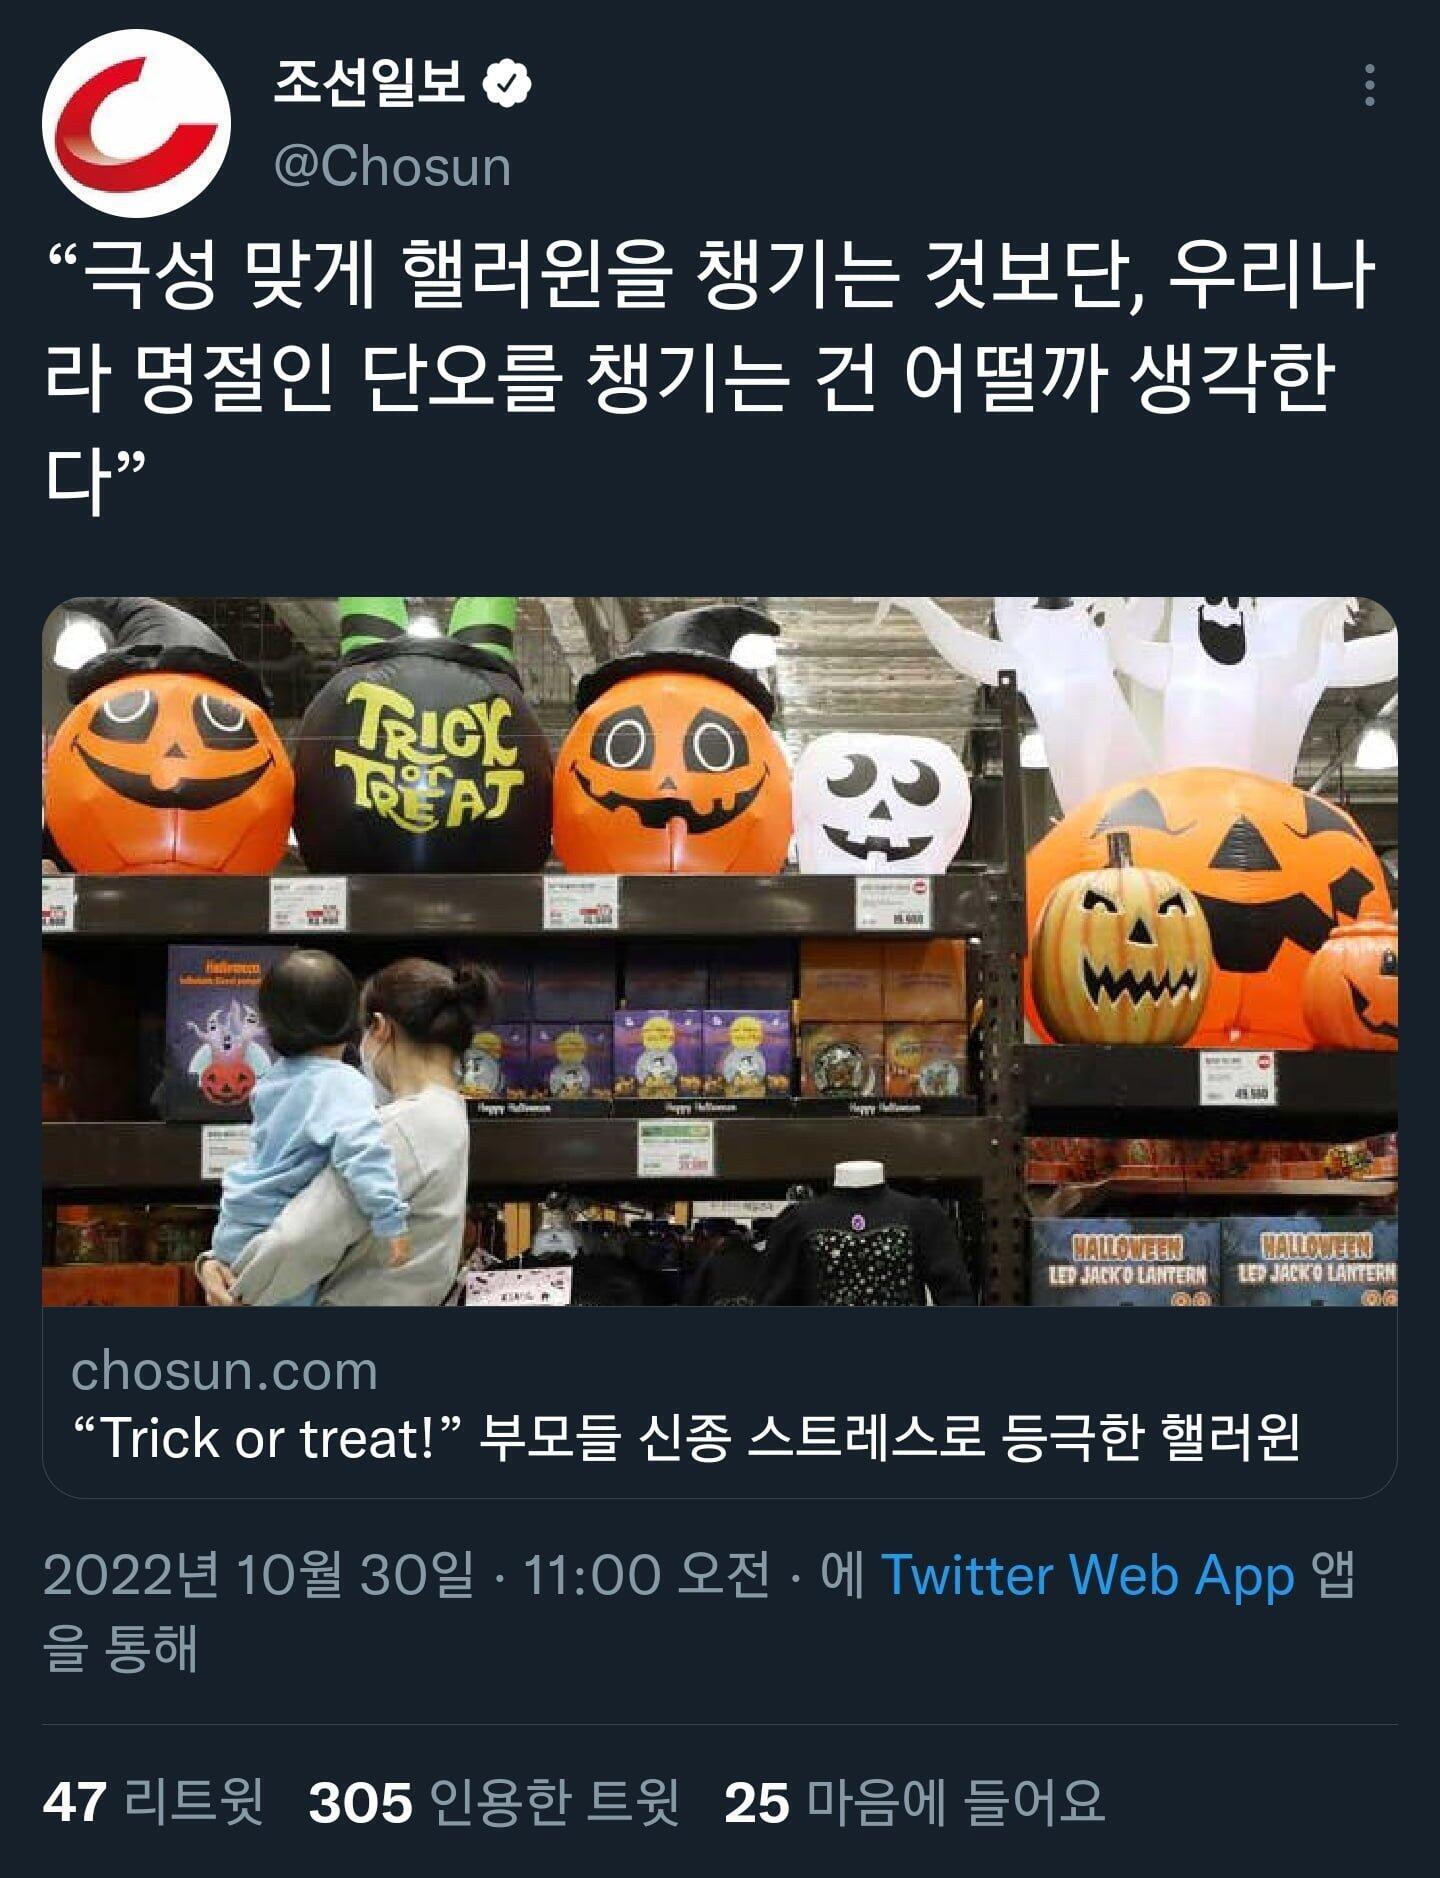Open the @Chosun handle profile link
Image resolution: width=1440 pixels, height=1878 pixels.
[392, 166]
